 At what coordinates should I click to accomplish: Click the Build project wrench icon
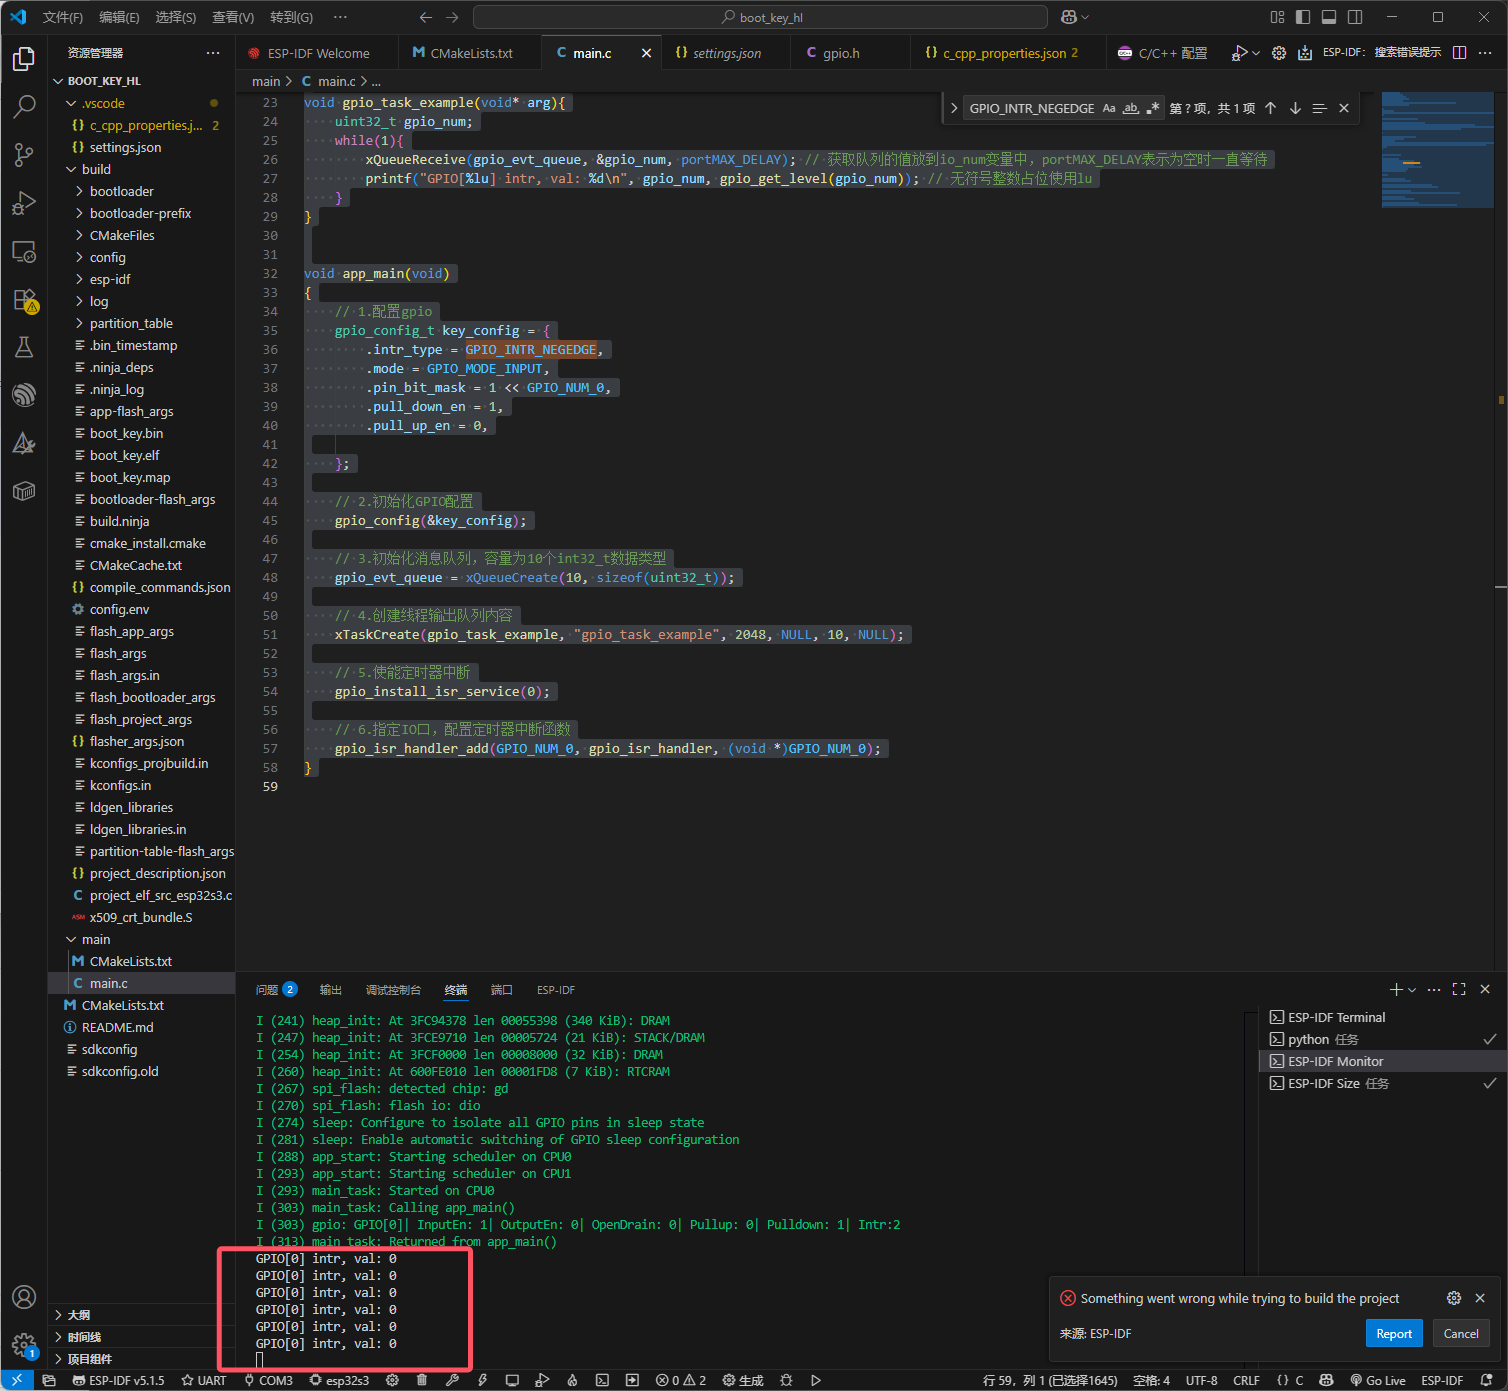452,1380
